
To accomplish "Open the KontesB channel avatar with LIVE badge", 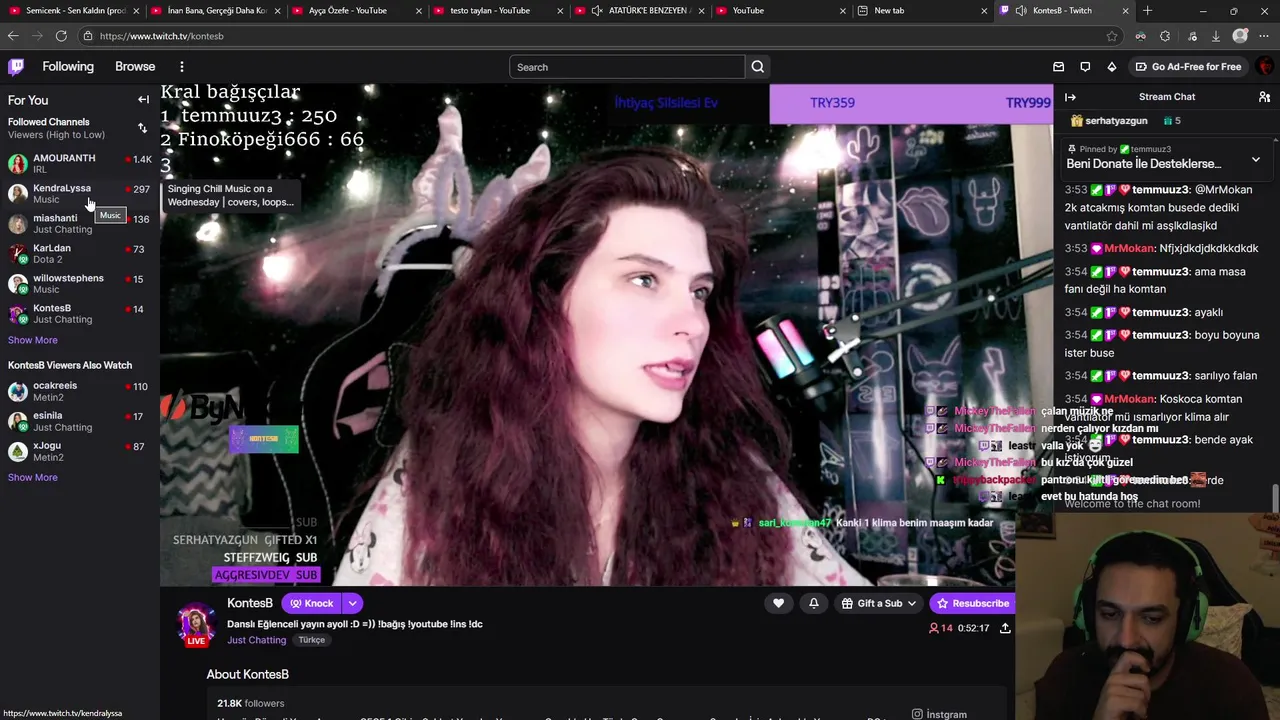I will tap(196, 624).
